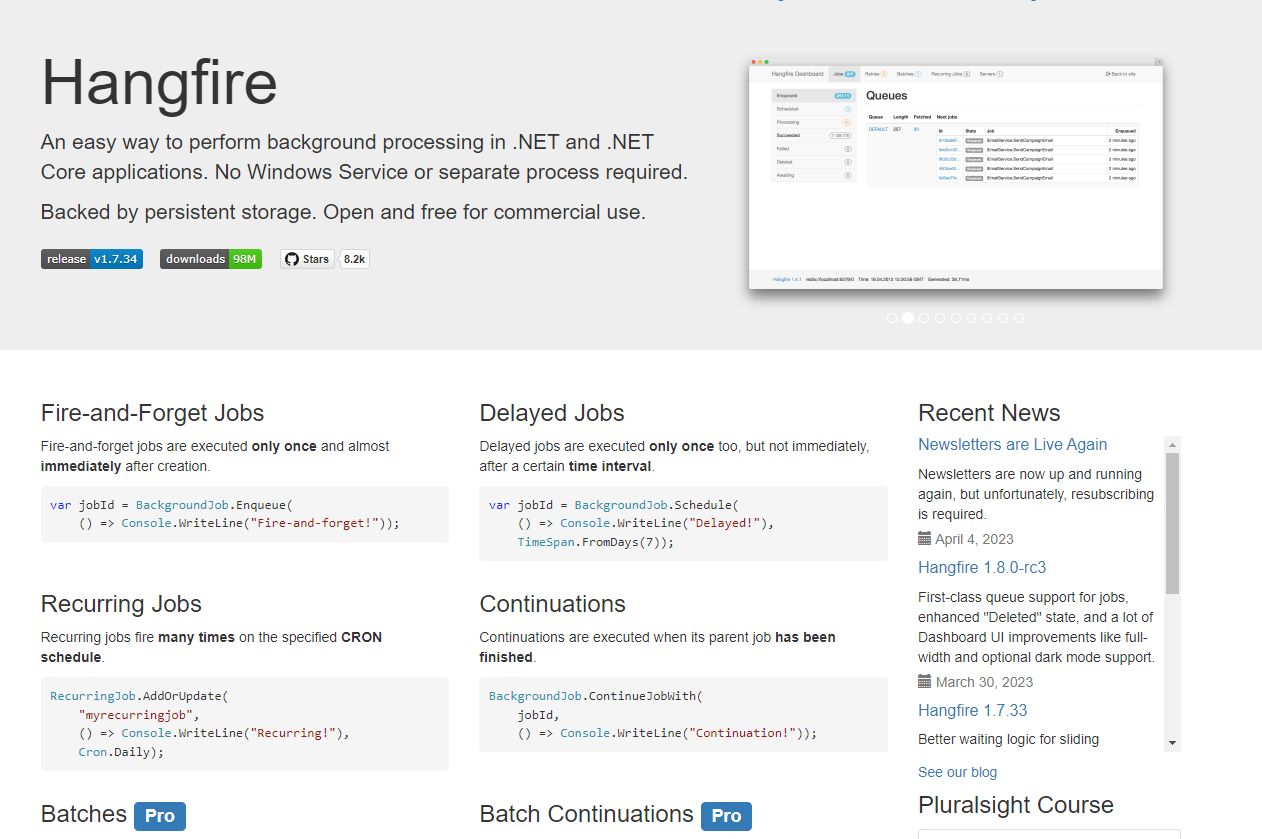The height and width of the screenshot is (839, 1262).
Task: Open the downloads 98M badge
Action: tap(211, 259)
